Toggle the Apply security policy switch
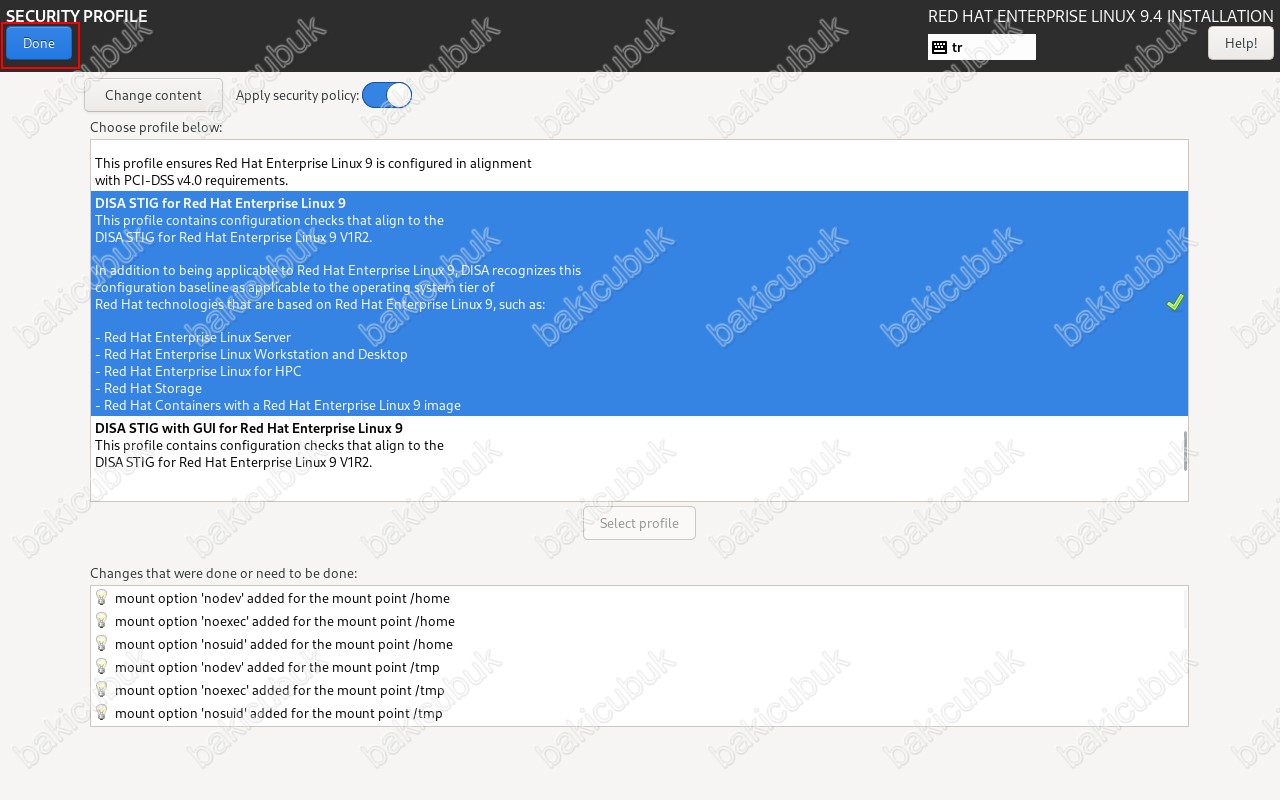1280x800 pixels. tap(387, 95)
